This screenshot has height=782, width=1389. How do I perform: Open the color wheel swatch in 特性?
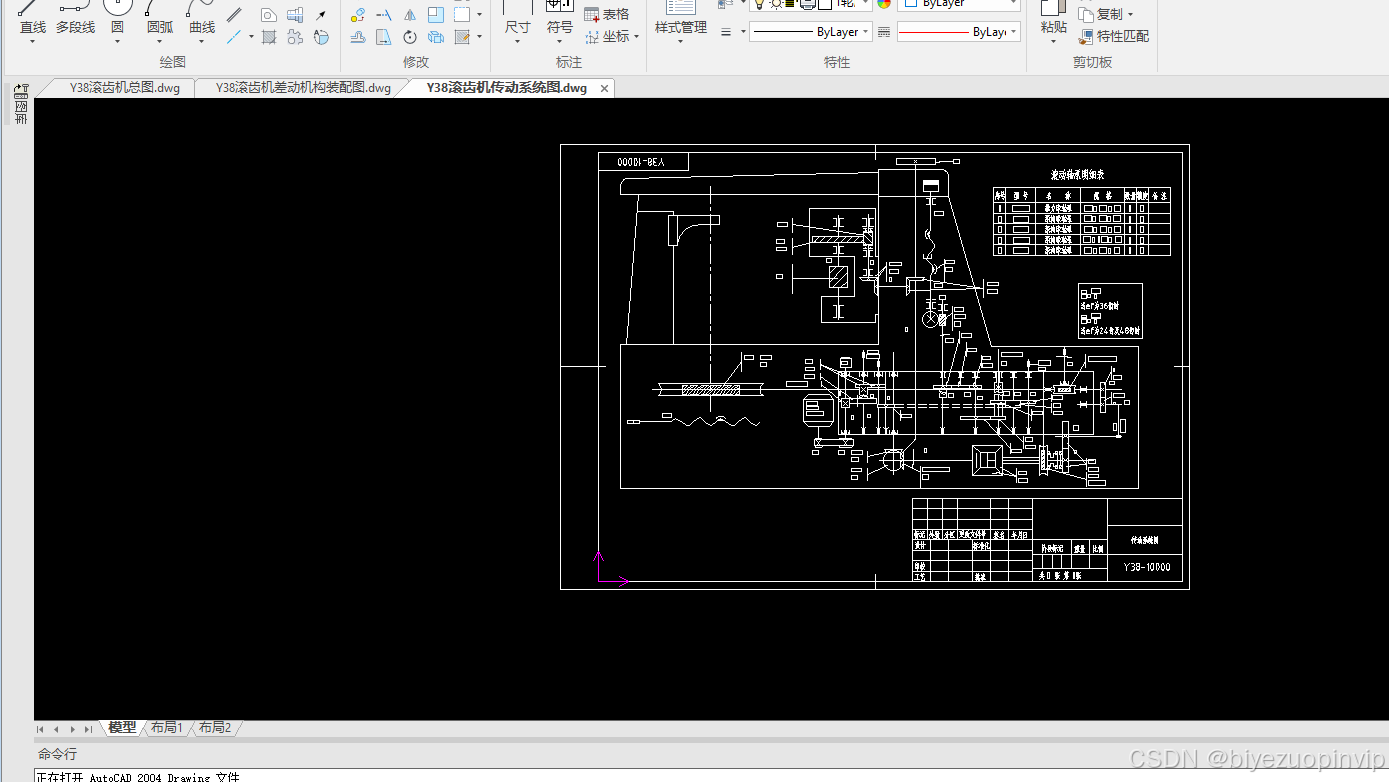[x=884, y=4]
